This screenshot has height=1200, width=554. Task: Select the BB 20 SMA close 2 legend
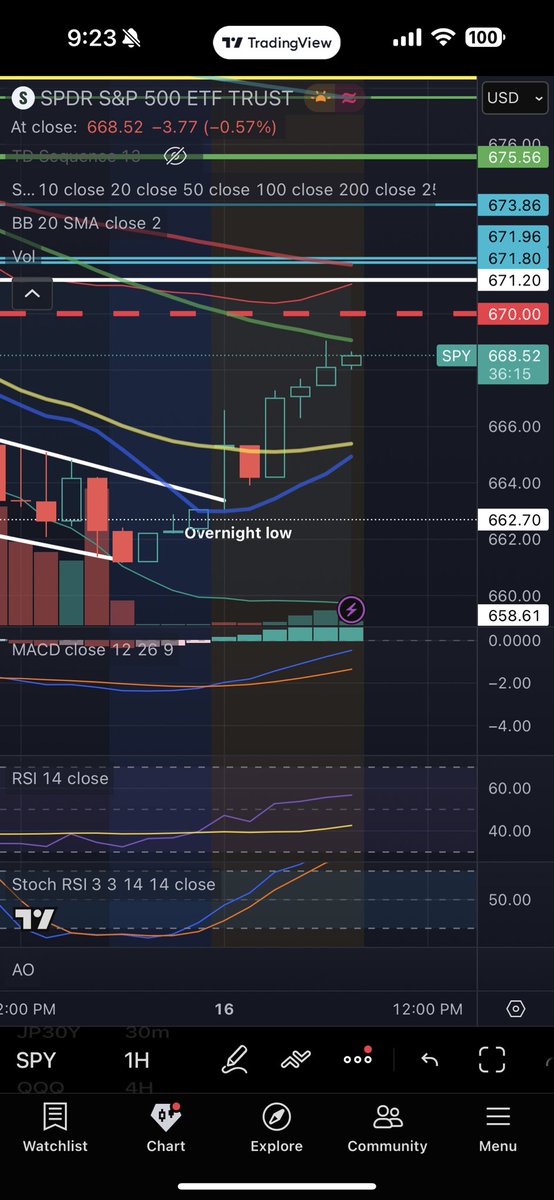86,223
